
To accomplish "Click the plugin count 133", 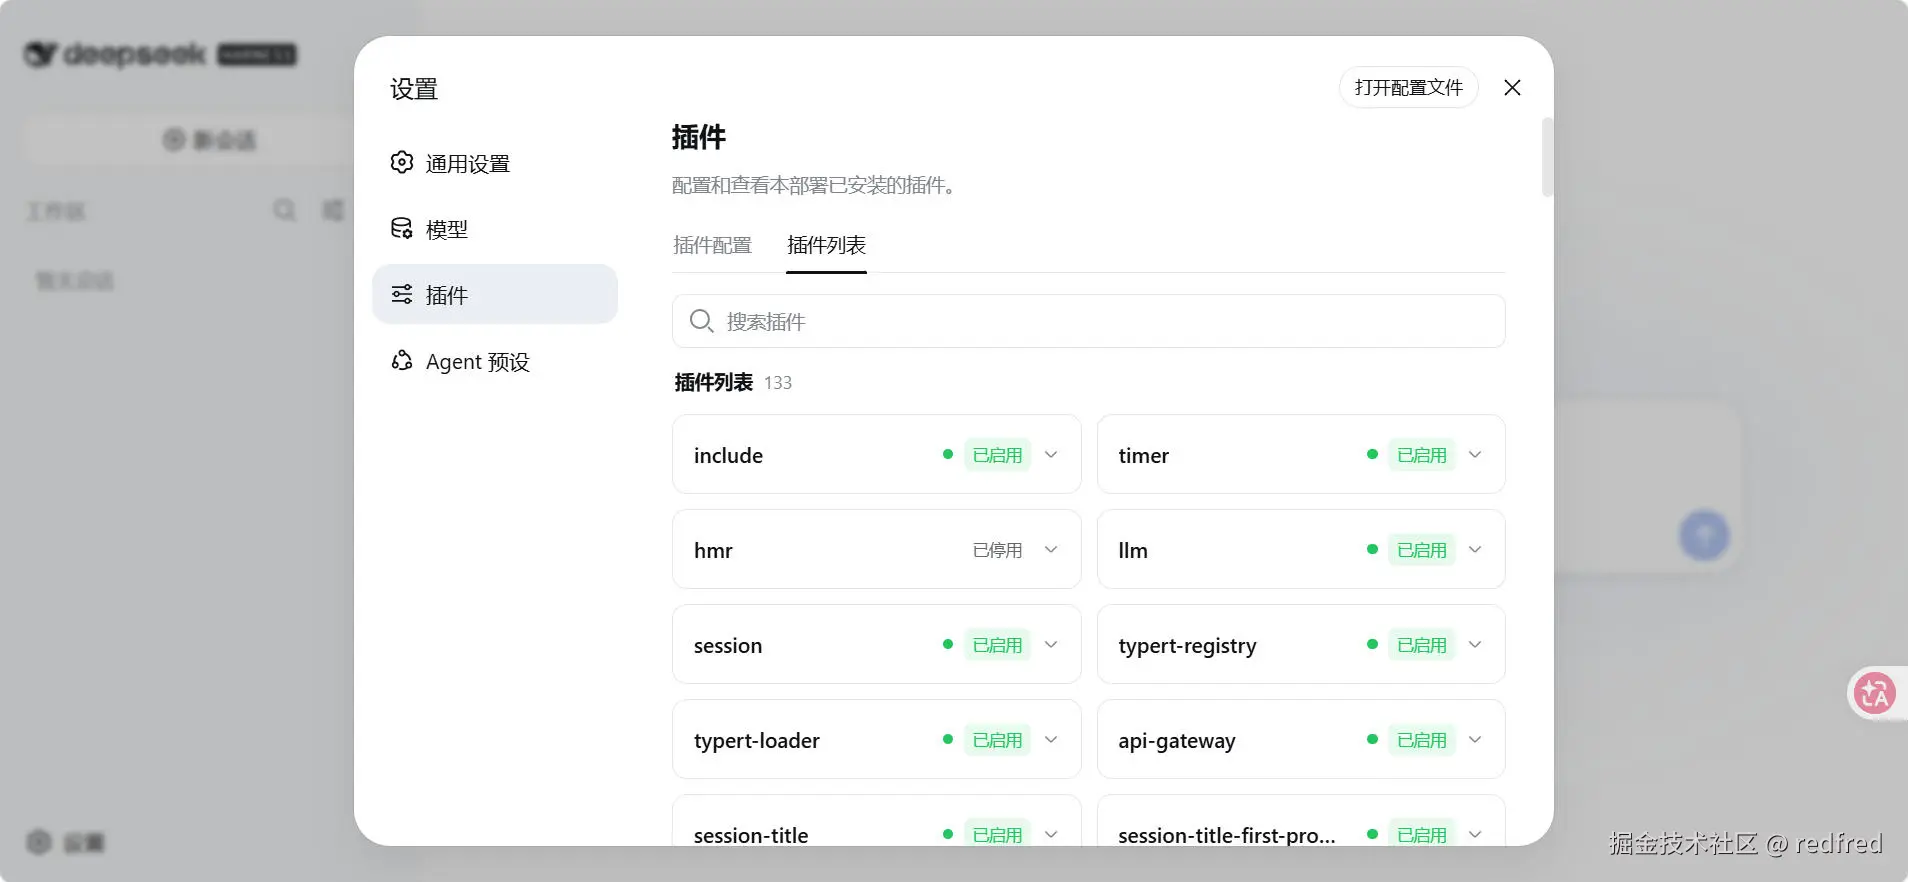I will [778, 383].
